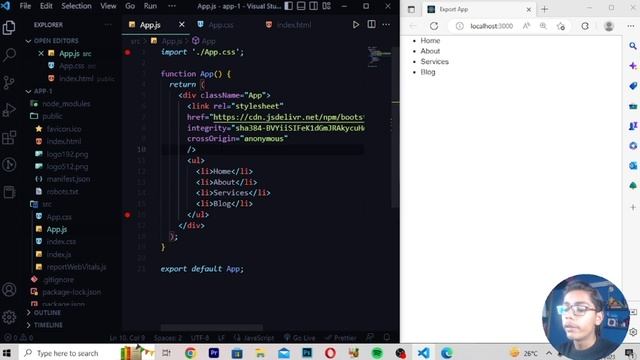
Task: Collapse the APP-1 project section
Action: [43, 91]
